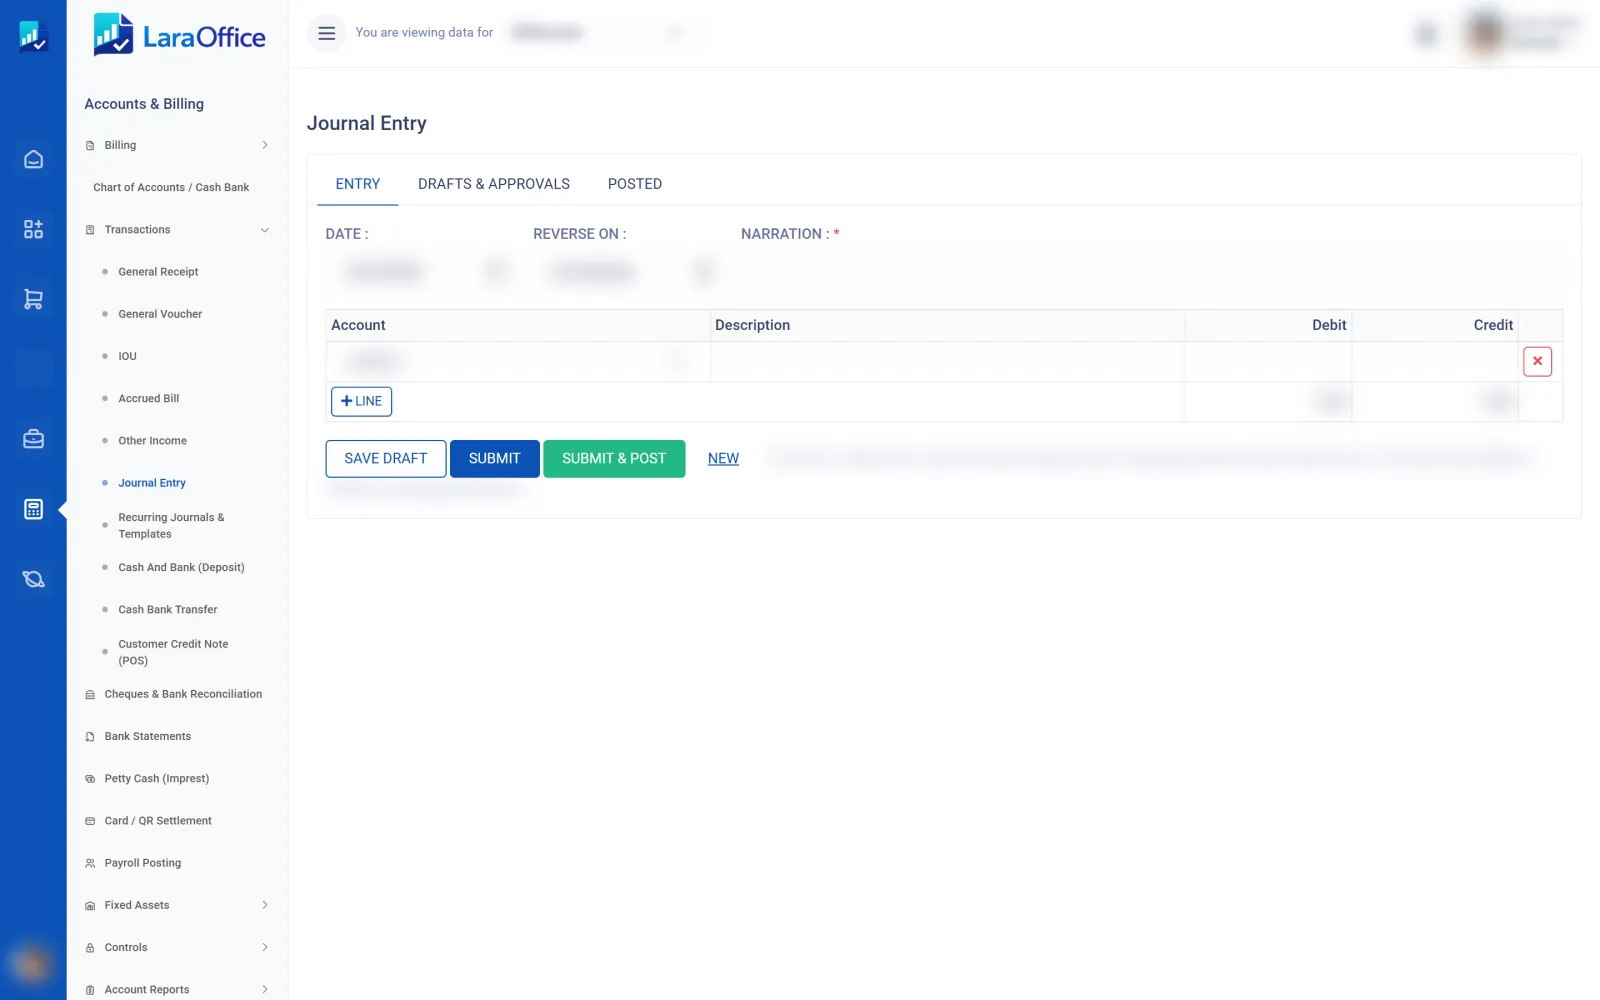Open Payroll Posting in sidebar
Viewport: 1600px width, 1000px height.
[x=143, y=863]
